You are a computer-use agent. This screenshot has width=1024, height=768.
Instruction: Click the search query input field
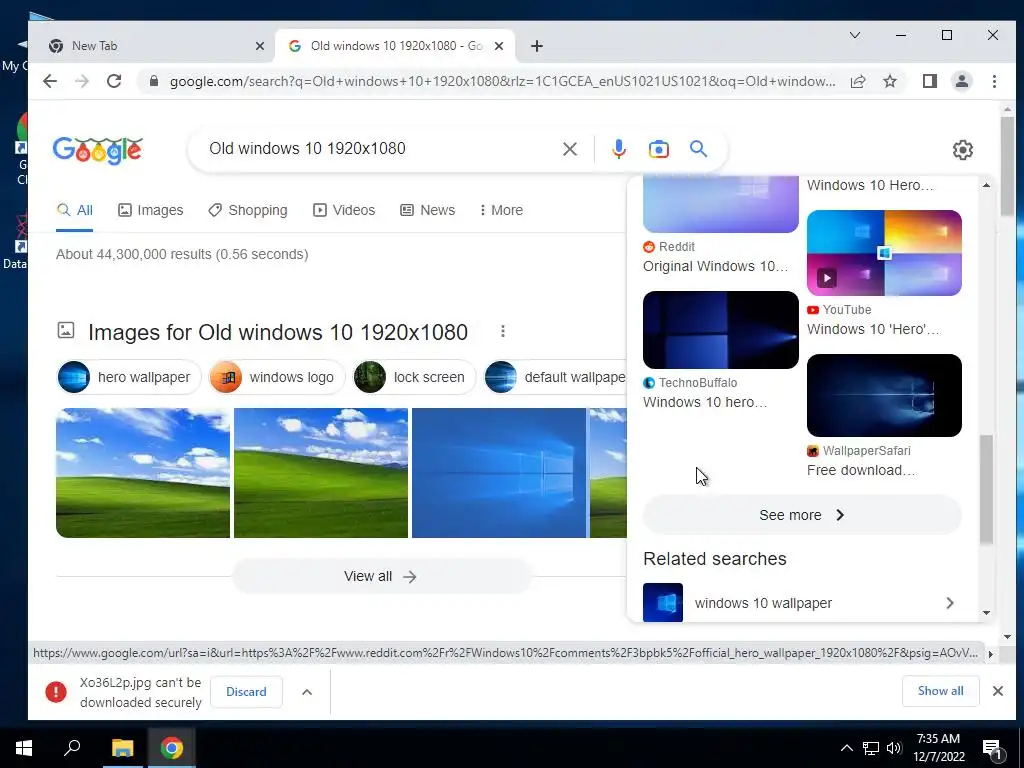click(379, 149)
